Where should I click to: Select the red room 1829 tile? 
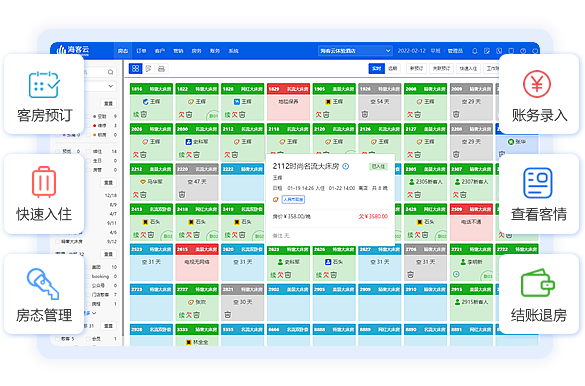(x=288, y=102)
